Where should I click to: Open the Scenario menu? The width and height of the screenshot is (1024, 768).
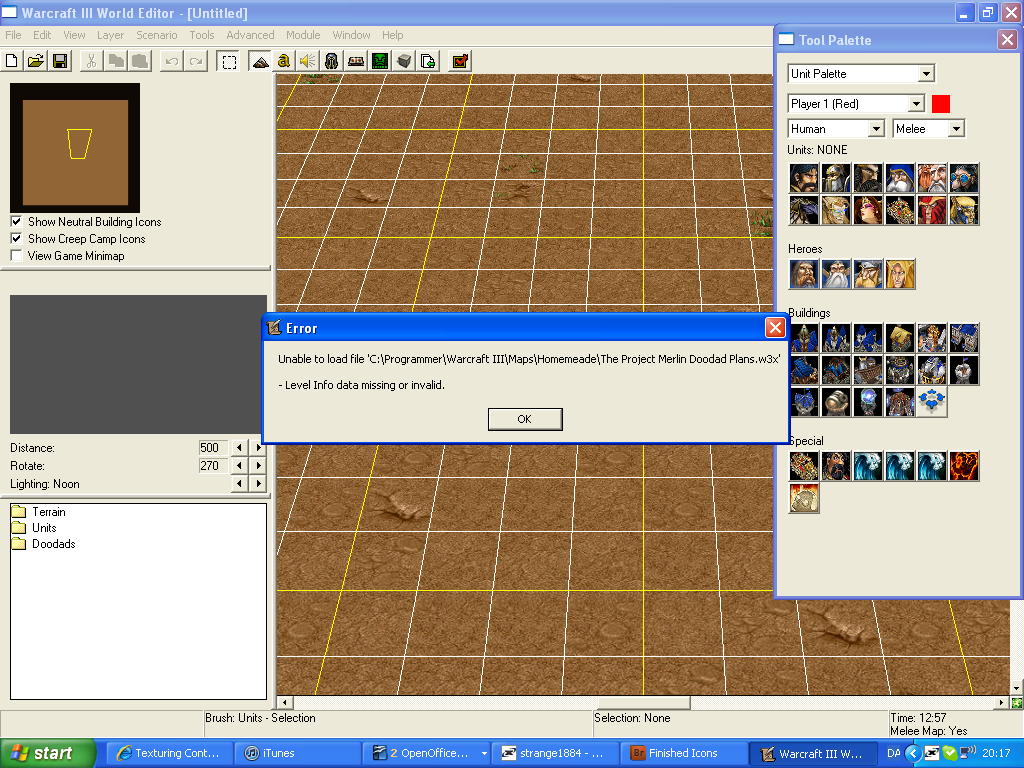pyautogui.click(x=157, y=35)
